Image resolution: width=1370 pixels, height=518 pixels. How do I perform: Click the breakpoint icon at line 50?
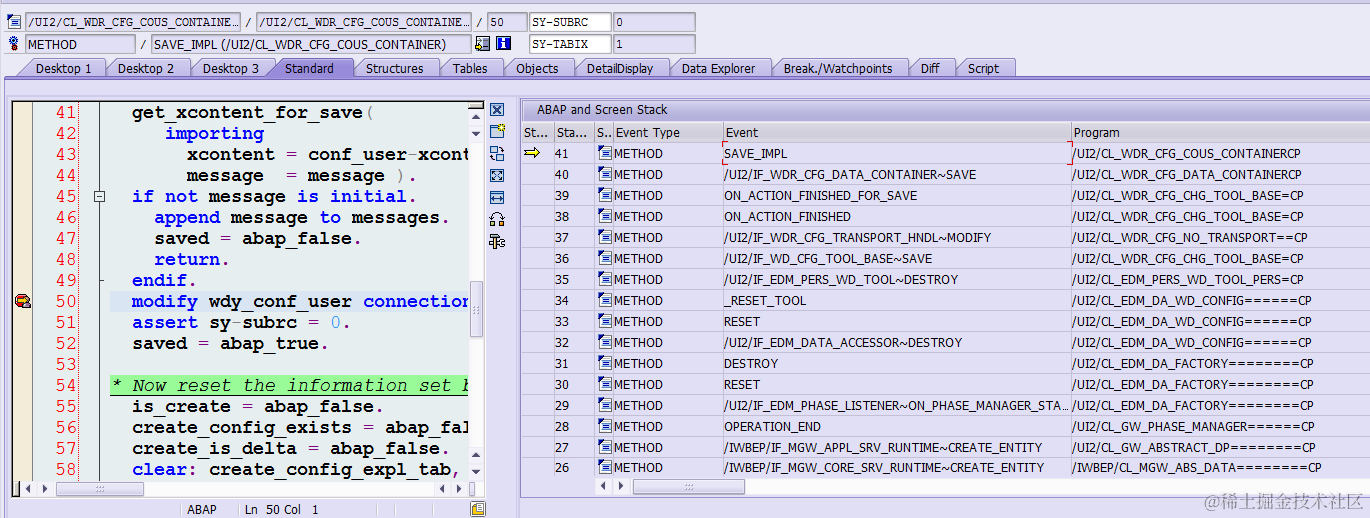click(x=22, y=301)
